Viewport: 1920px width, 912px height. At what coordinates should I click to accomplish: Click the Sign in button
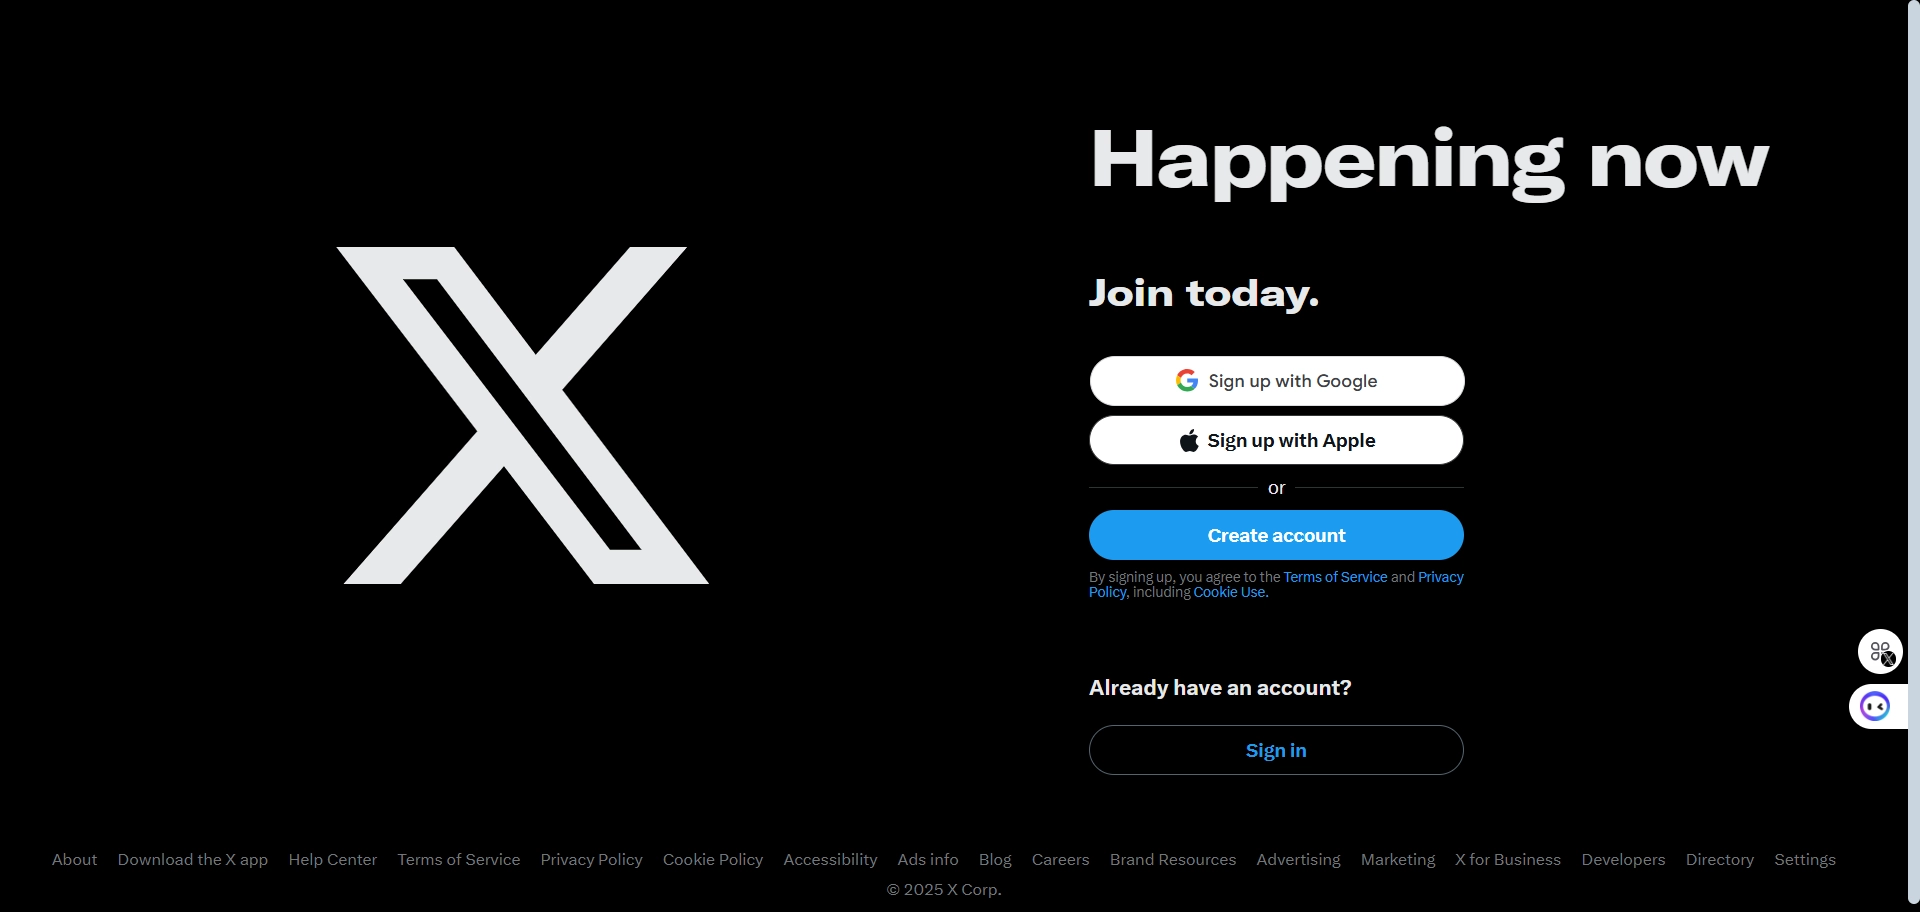[x=1277, y=750]
